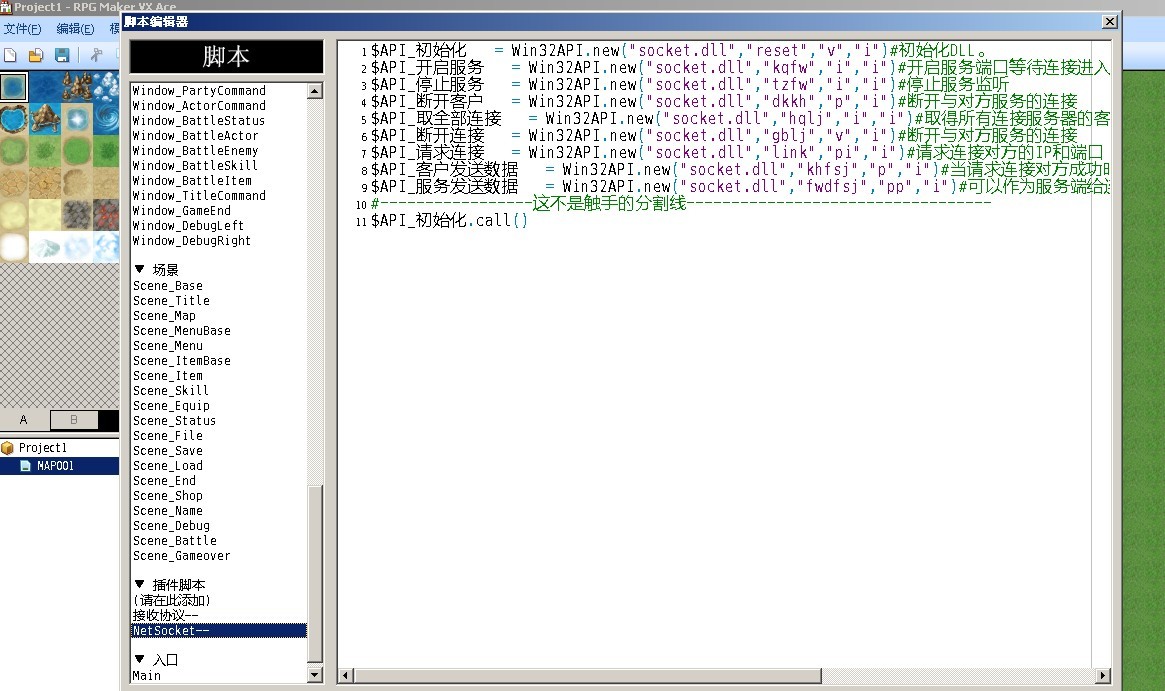Select the Scene_Title script
Image resolution: width=1165 pixels, height=691 pixels.
click(x=172, y=301)
